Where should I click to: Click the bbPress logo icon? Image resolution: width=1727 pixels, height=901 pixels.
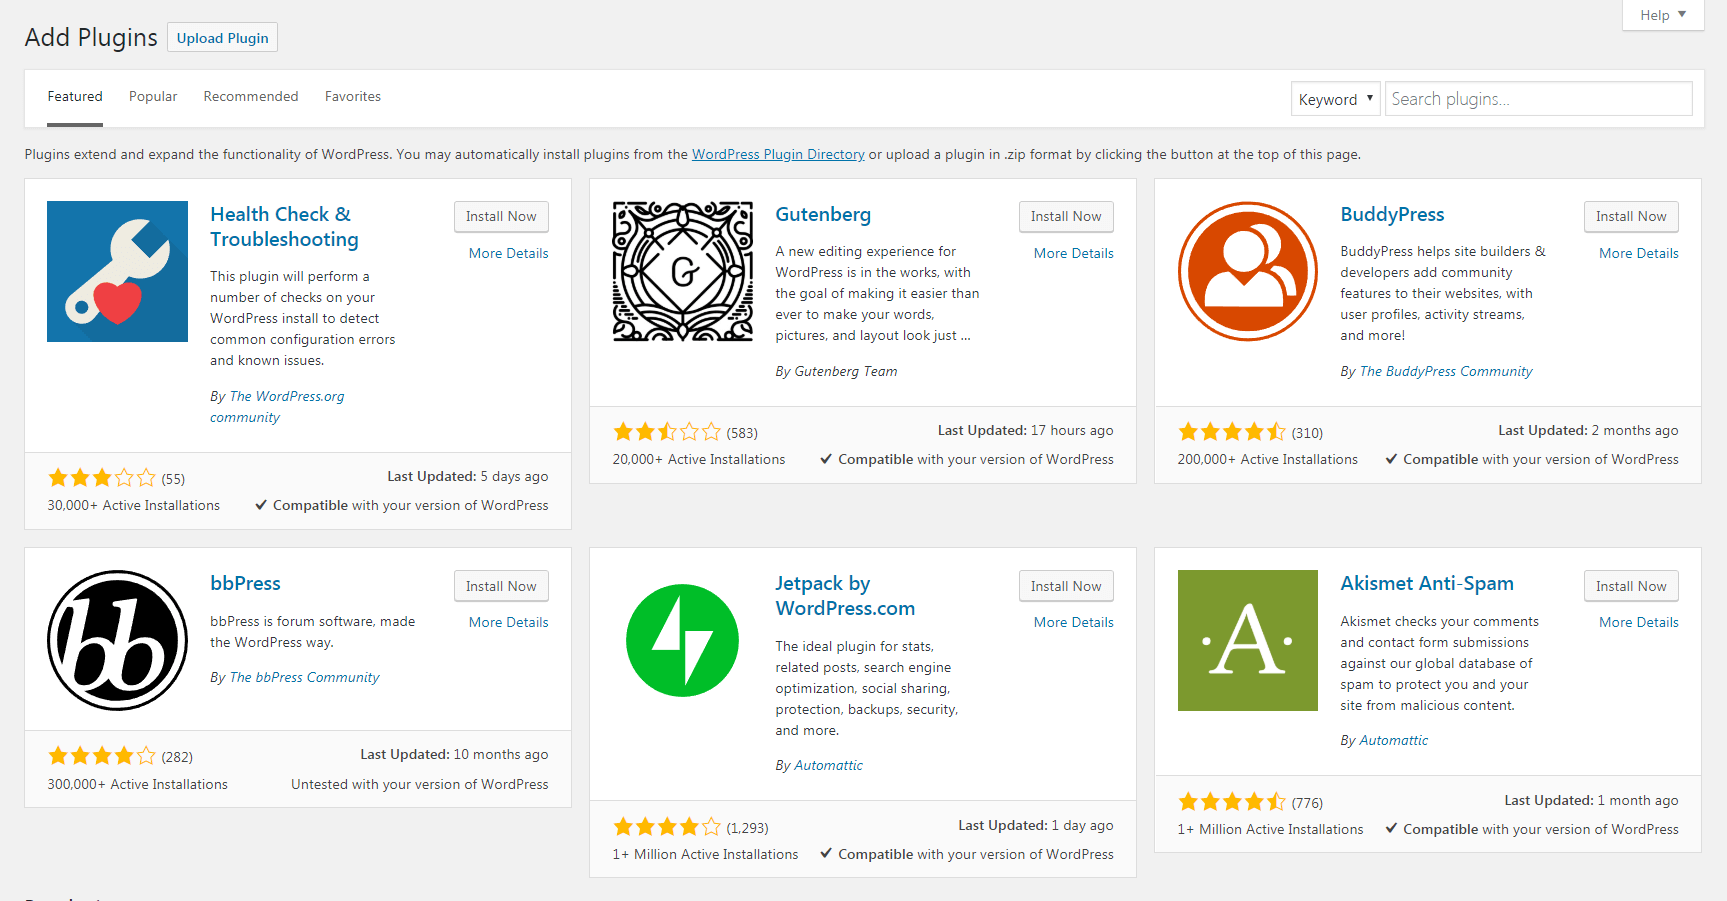[x=116, y=640]
